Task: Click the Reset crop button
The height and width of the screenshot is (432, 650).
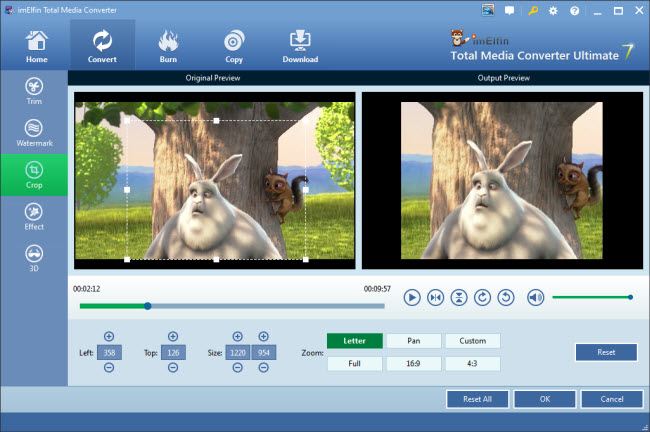Action: point(606,352)
